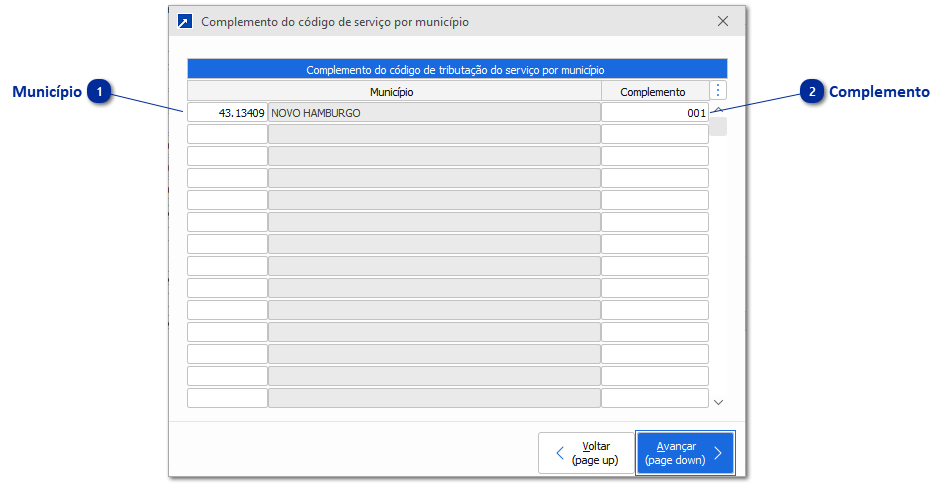The height and width of the screenshot is (493, 946).
Task: Open the three-dot column options menu
Action: click(718, 91)
